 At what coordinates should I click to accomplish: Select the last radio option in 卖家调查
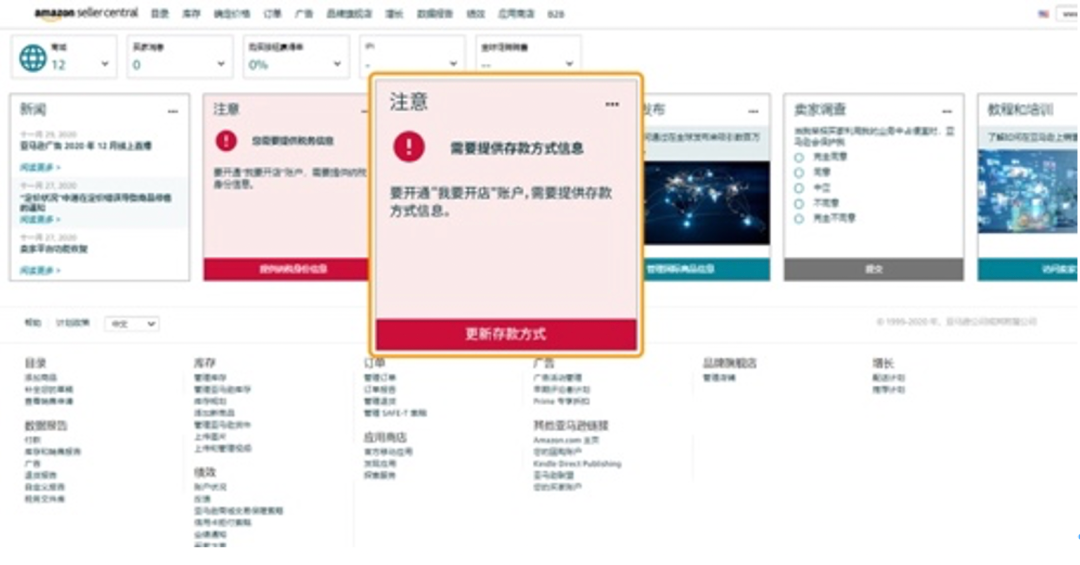point(799,217)
